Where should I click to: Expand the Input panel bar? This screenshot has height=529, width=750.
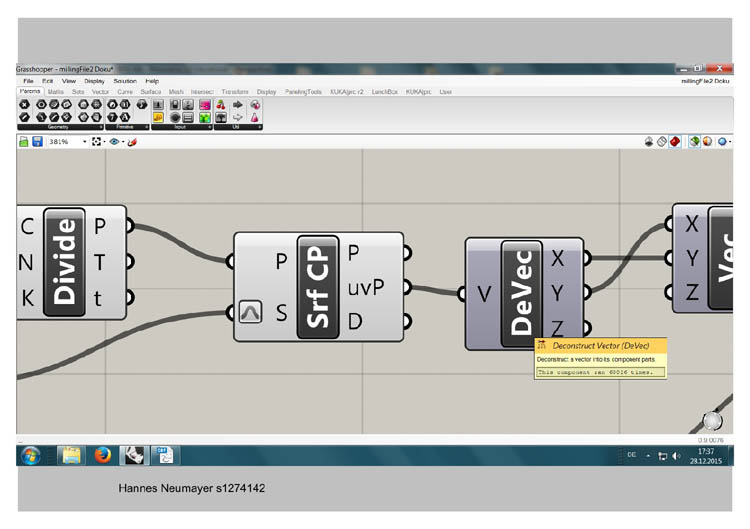(182, 127)
